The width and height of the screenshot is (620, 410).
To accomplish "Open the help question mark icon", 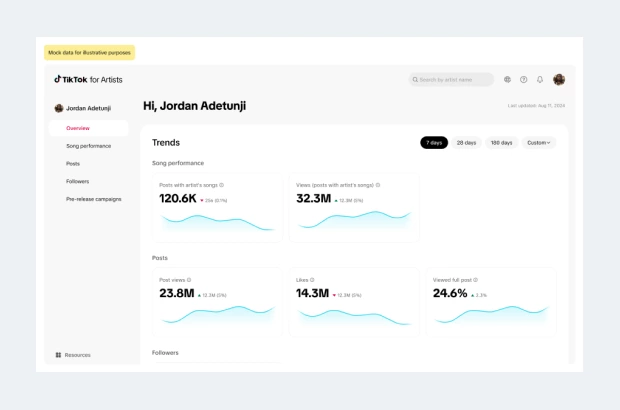I will point(524,79).
